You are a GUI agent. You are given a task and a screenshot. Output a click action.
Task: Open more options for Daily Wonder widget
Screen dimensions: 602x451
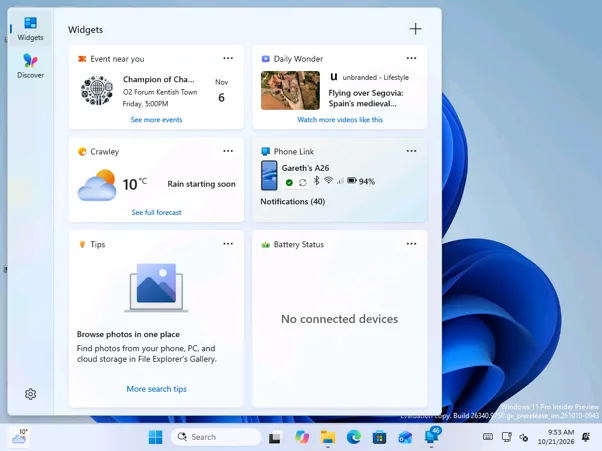[411, 58]
